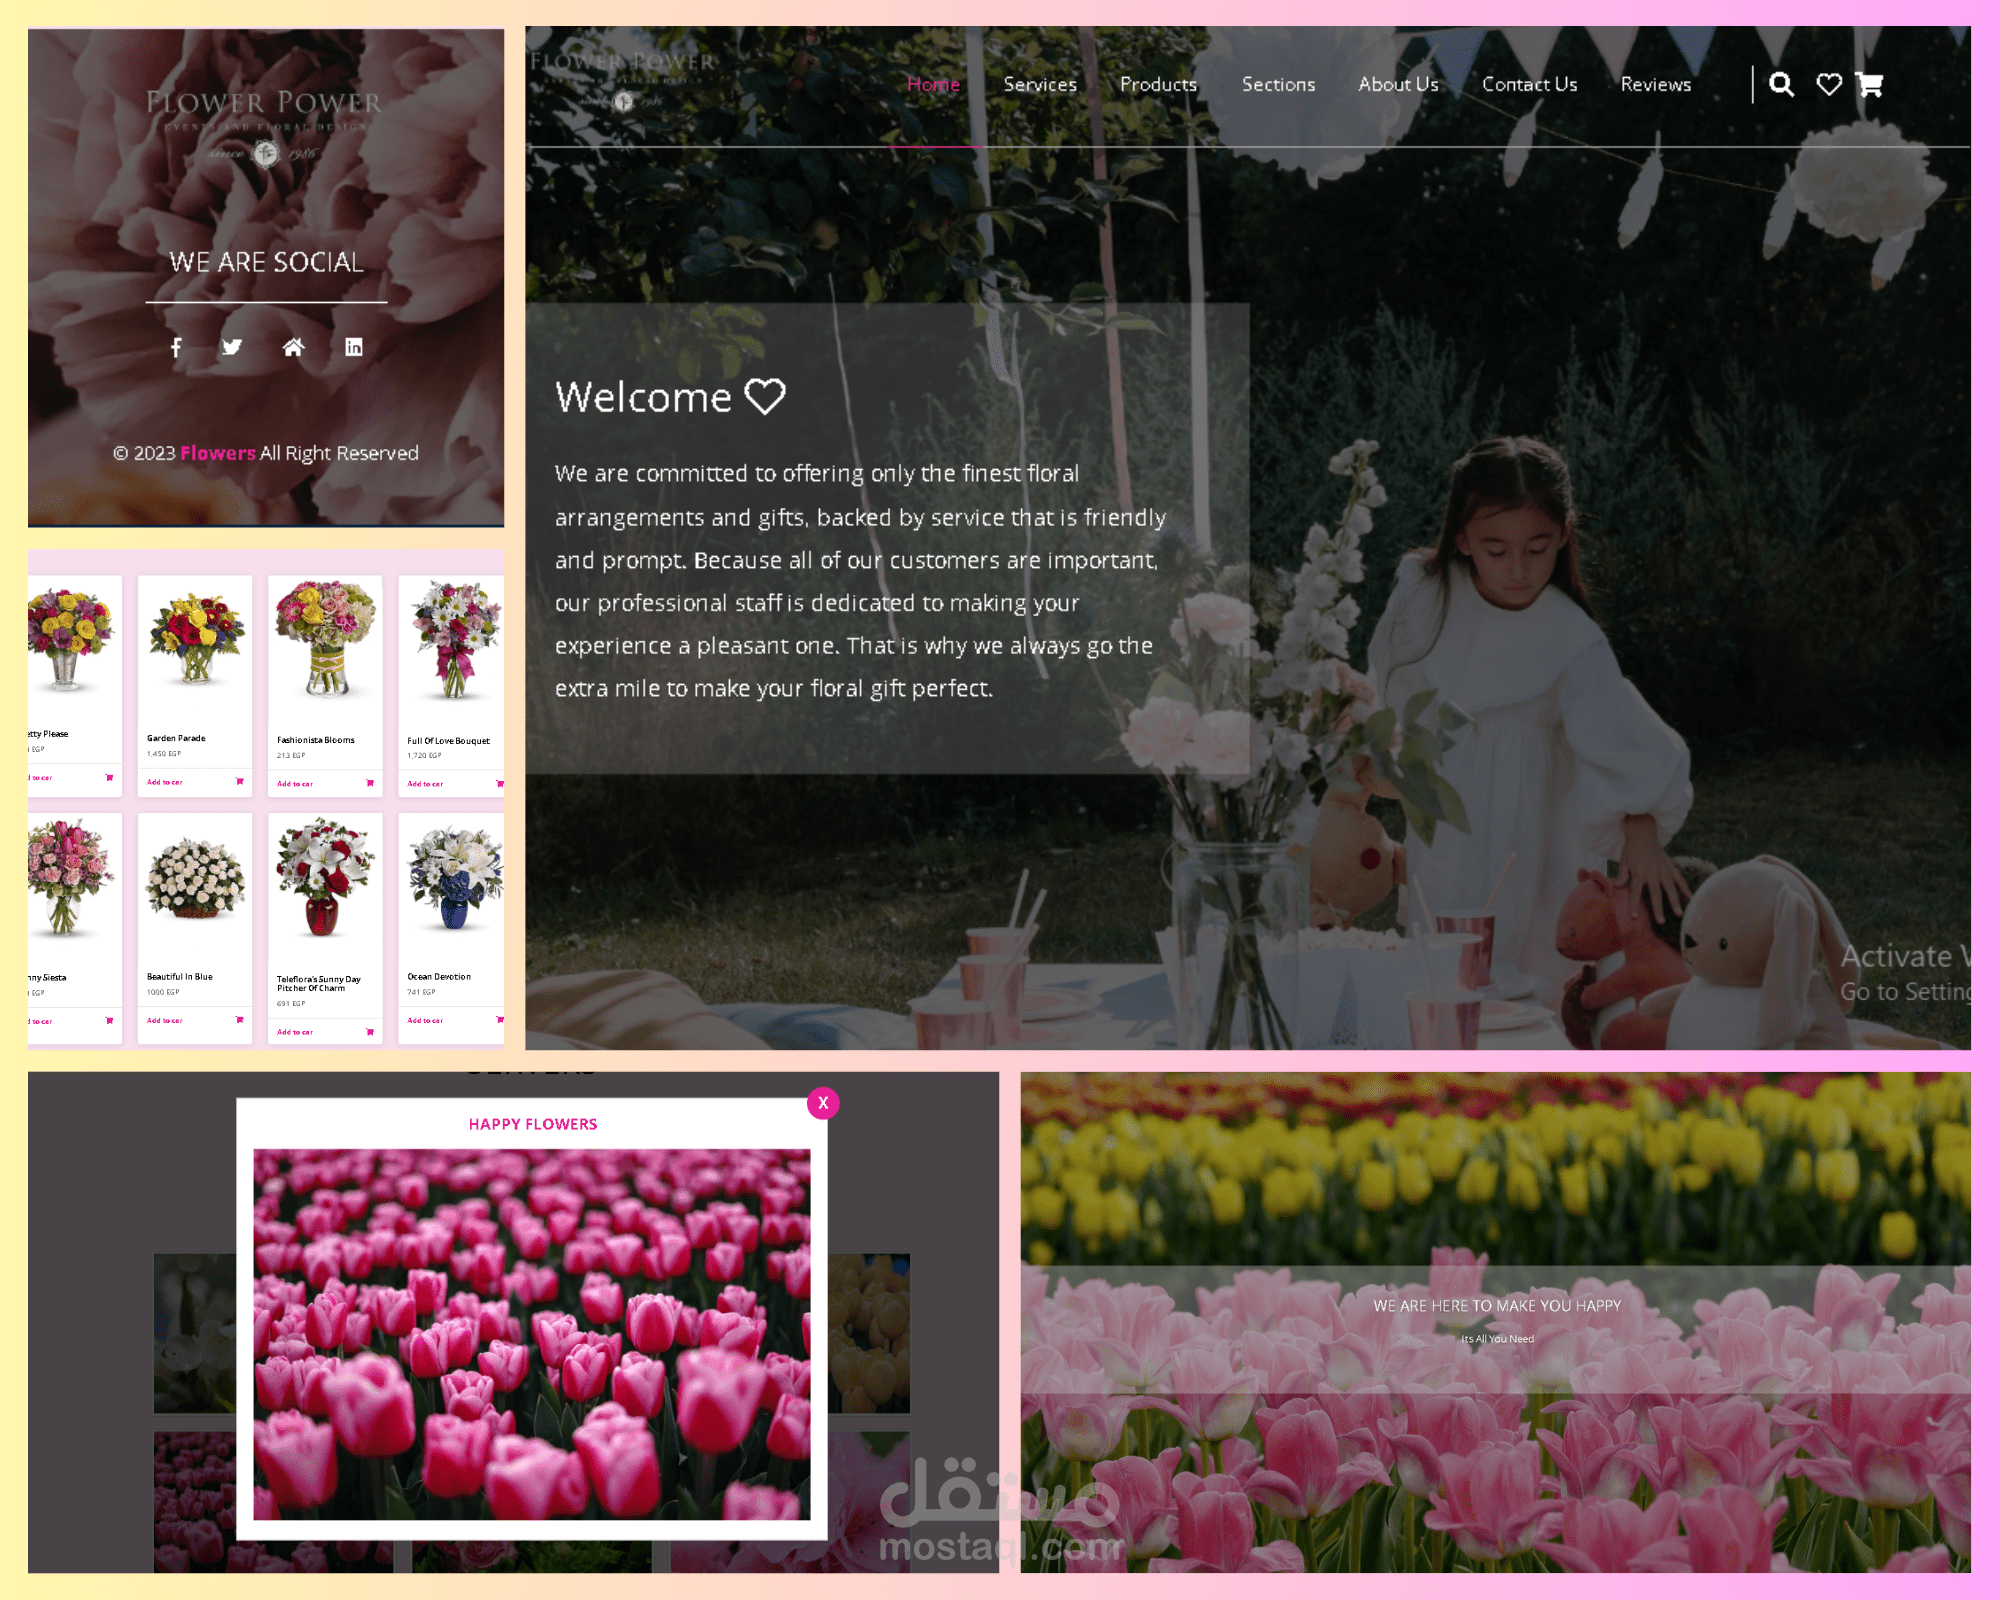Click the 1,720 EGP price

[x=424, y=756]
